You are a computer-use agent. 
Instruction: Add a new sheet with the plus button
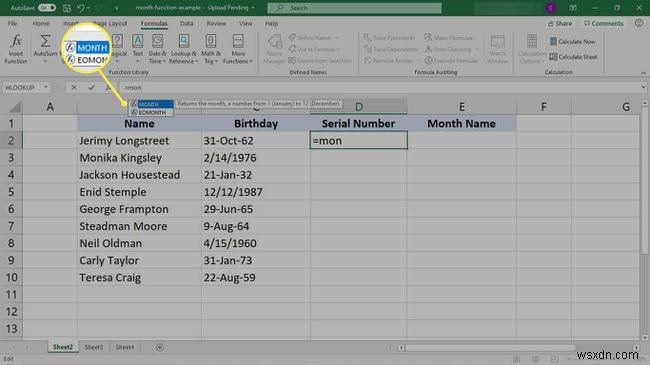[160, 347]
